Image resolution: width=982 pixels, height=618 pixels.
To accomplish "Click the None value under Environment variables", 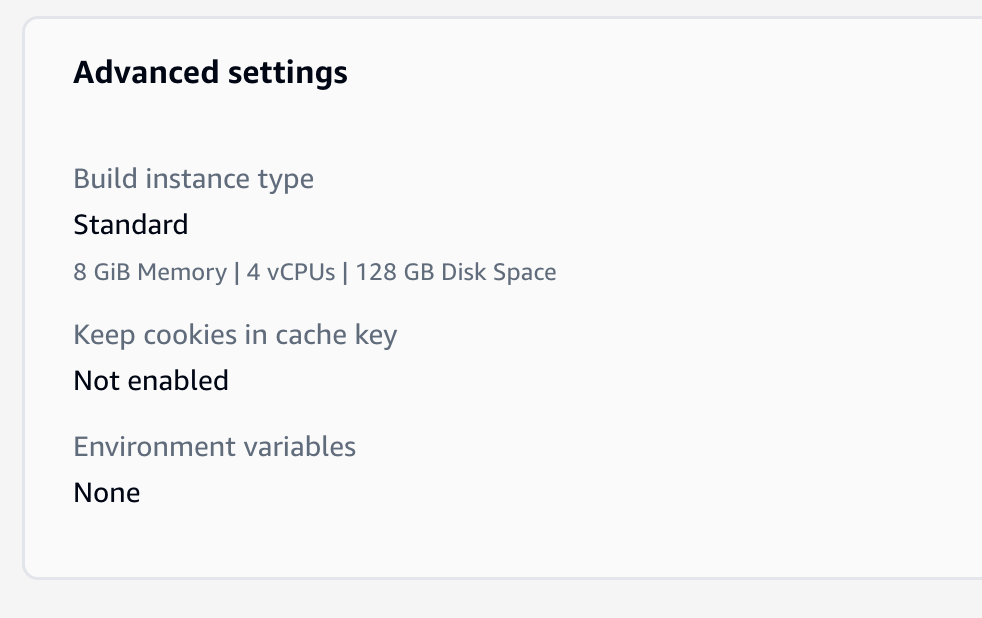I will point(106,492).
